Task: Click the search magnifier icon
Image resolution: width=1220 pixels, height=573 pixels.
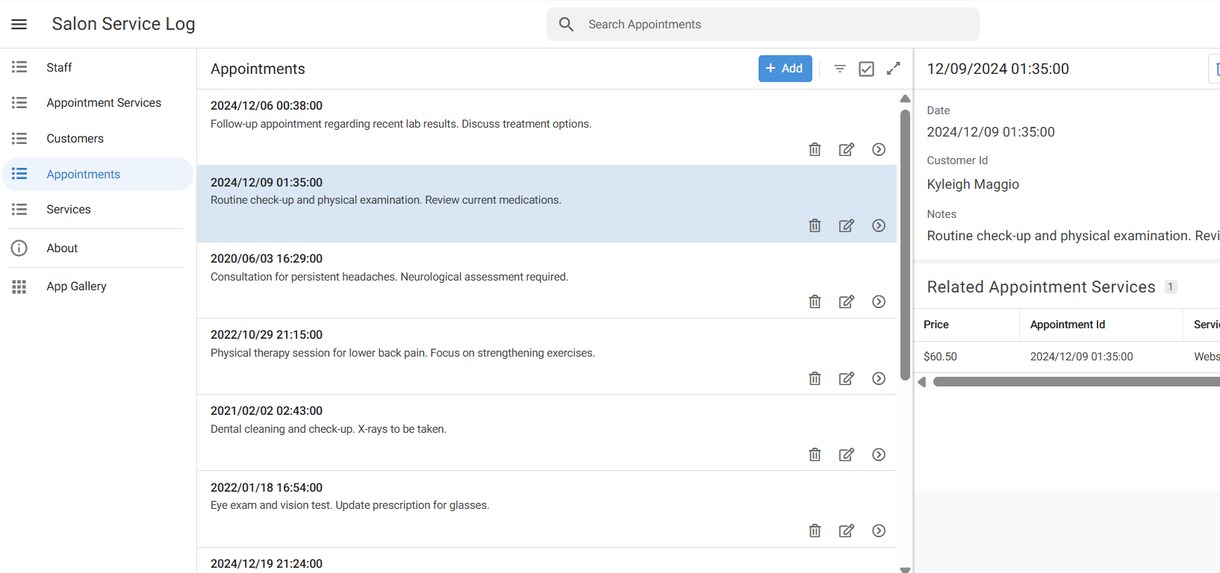Action: [x=566, y=24]
